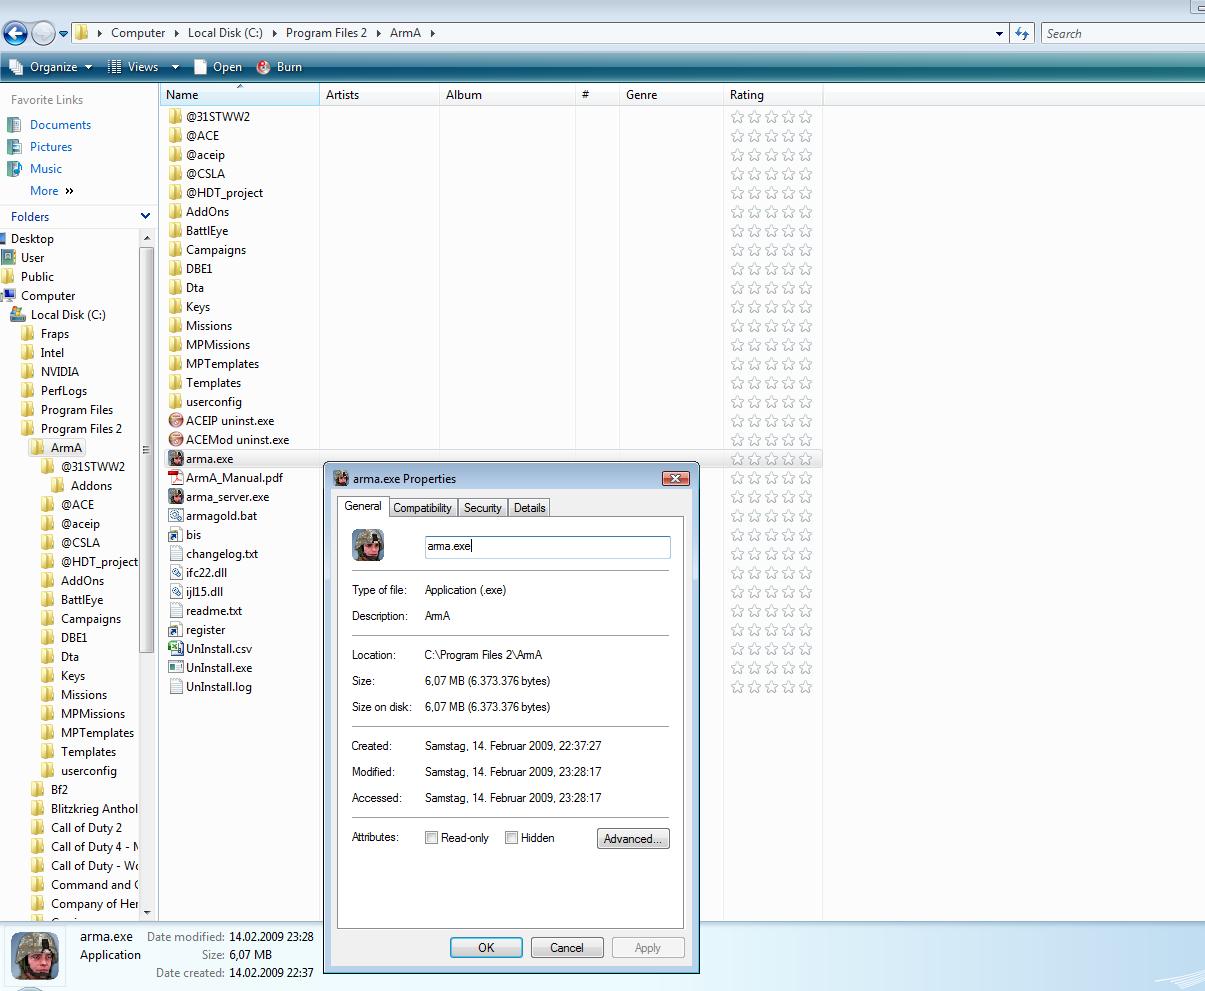Click Cancel in the Properties dialog
This screenshot has width=1205, height=991.
tap(566, 948)
